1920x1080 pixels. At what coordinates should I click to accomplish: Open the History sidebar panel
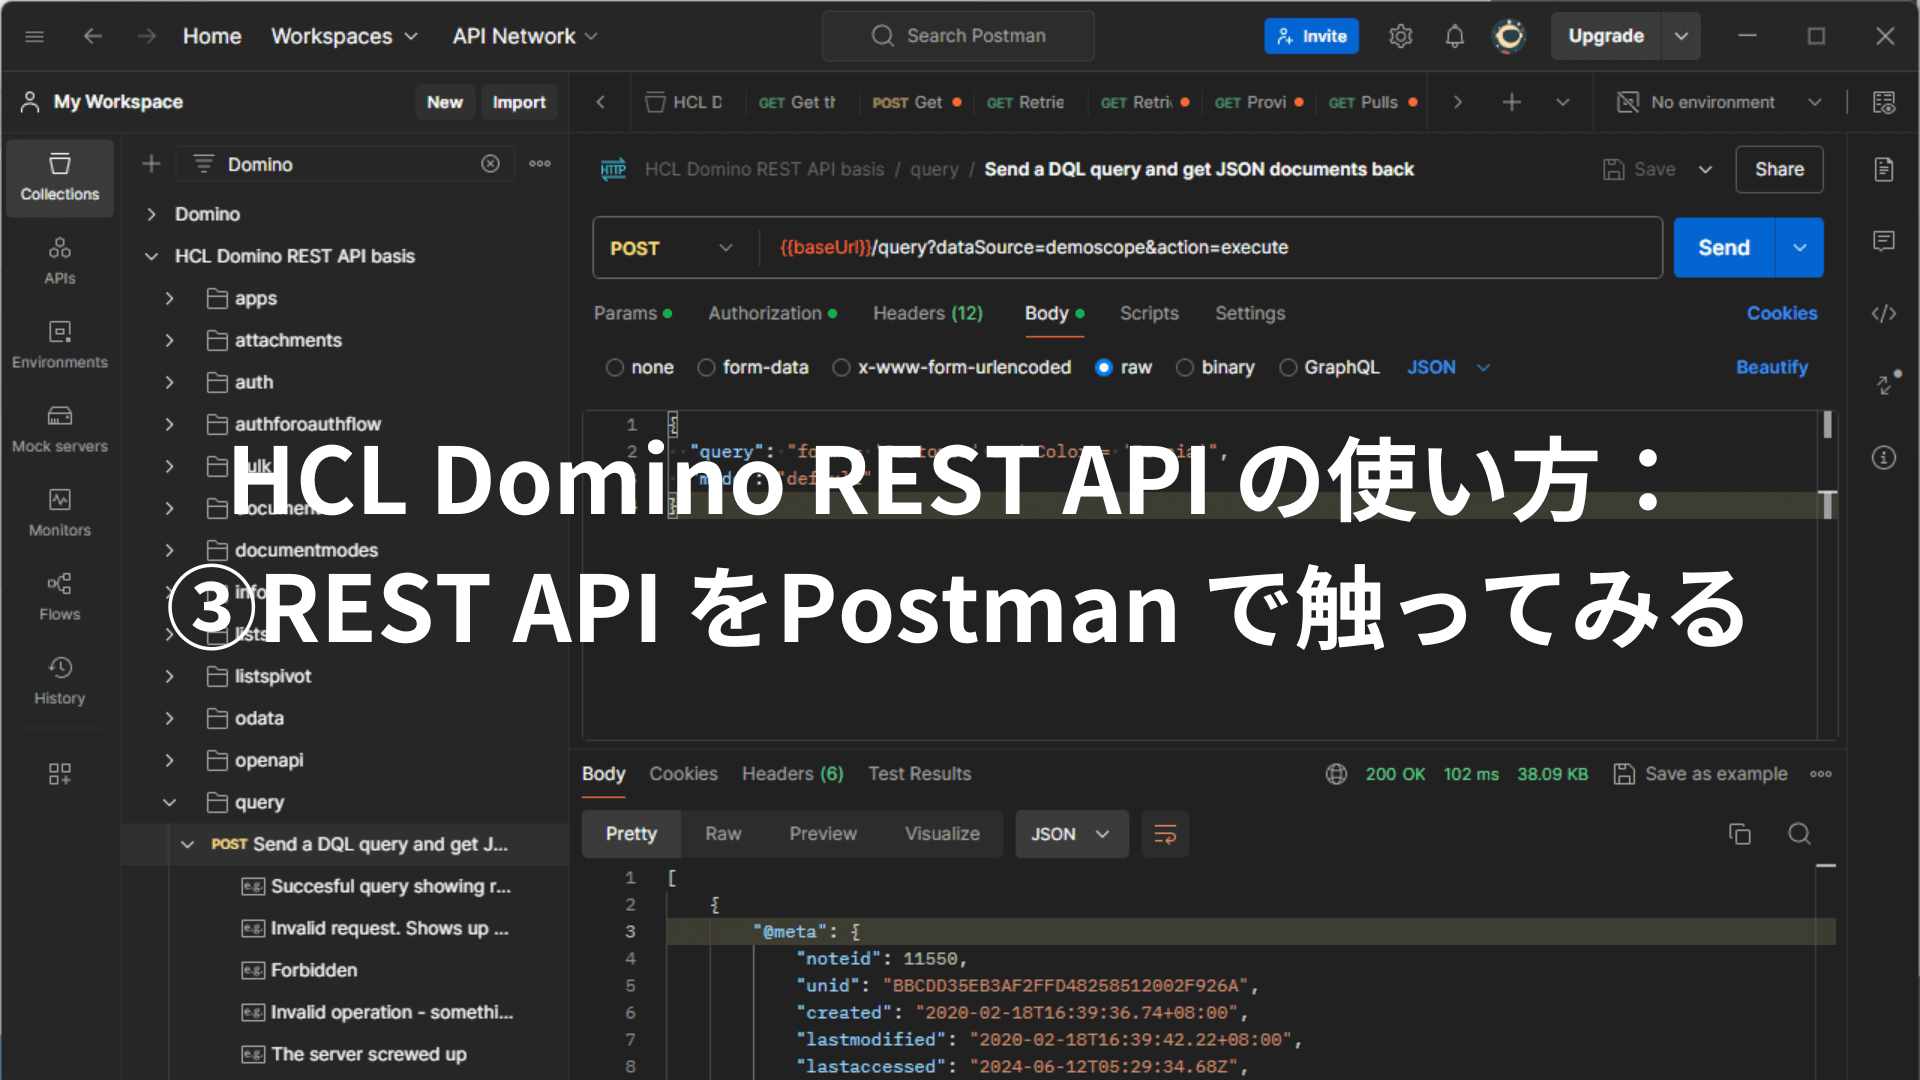(59, 680)
